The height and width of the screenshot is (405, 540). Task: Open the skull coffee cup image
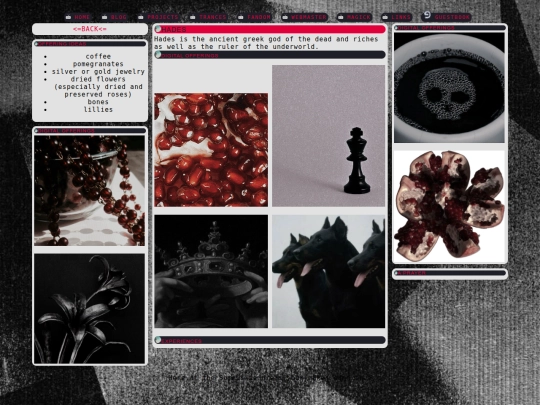[x=449, y=87]
